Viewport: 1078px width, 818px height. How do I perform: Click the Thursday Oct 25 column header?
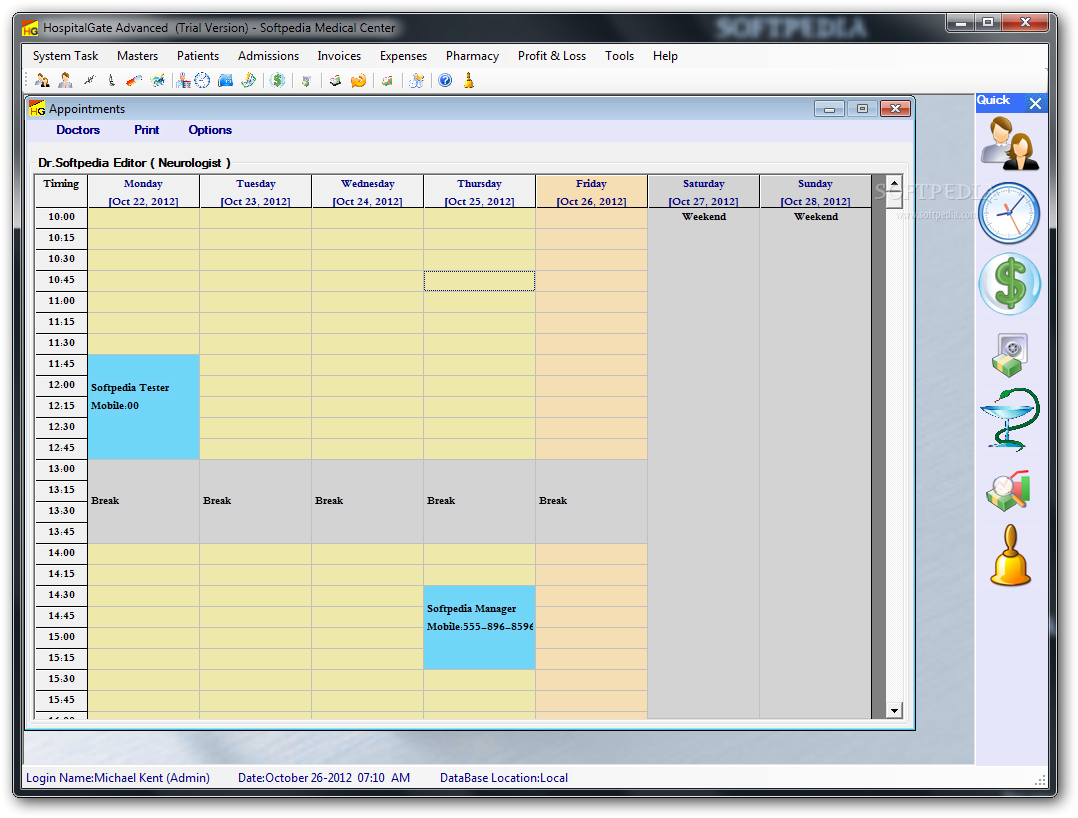479,192
